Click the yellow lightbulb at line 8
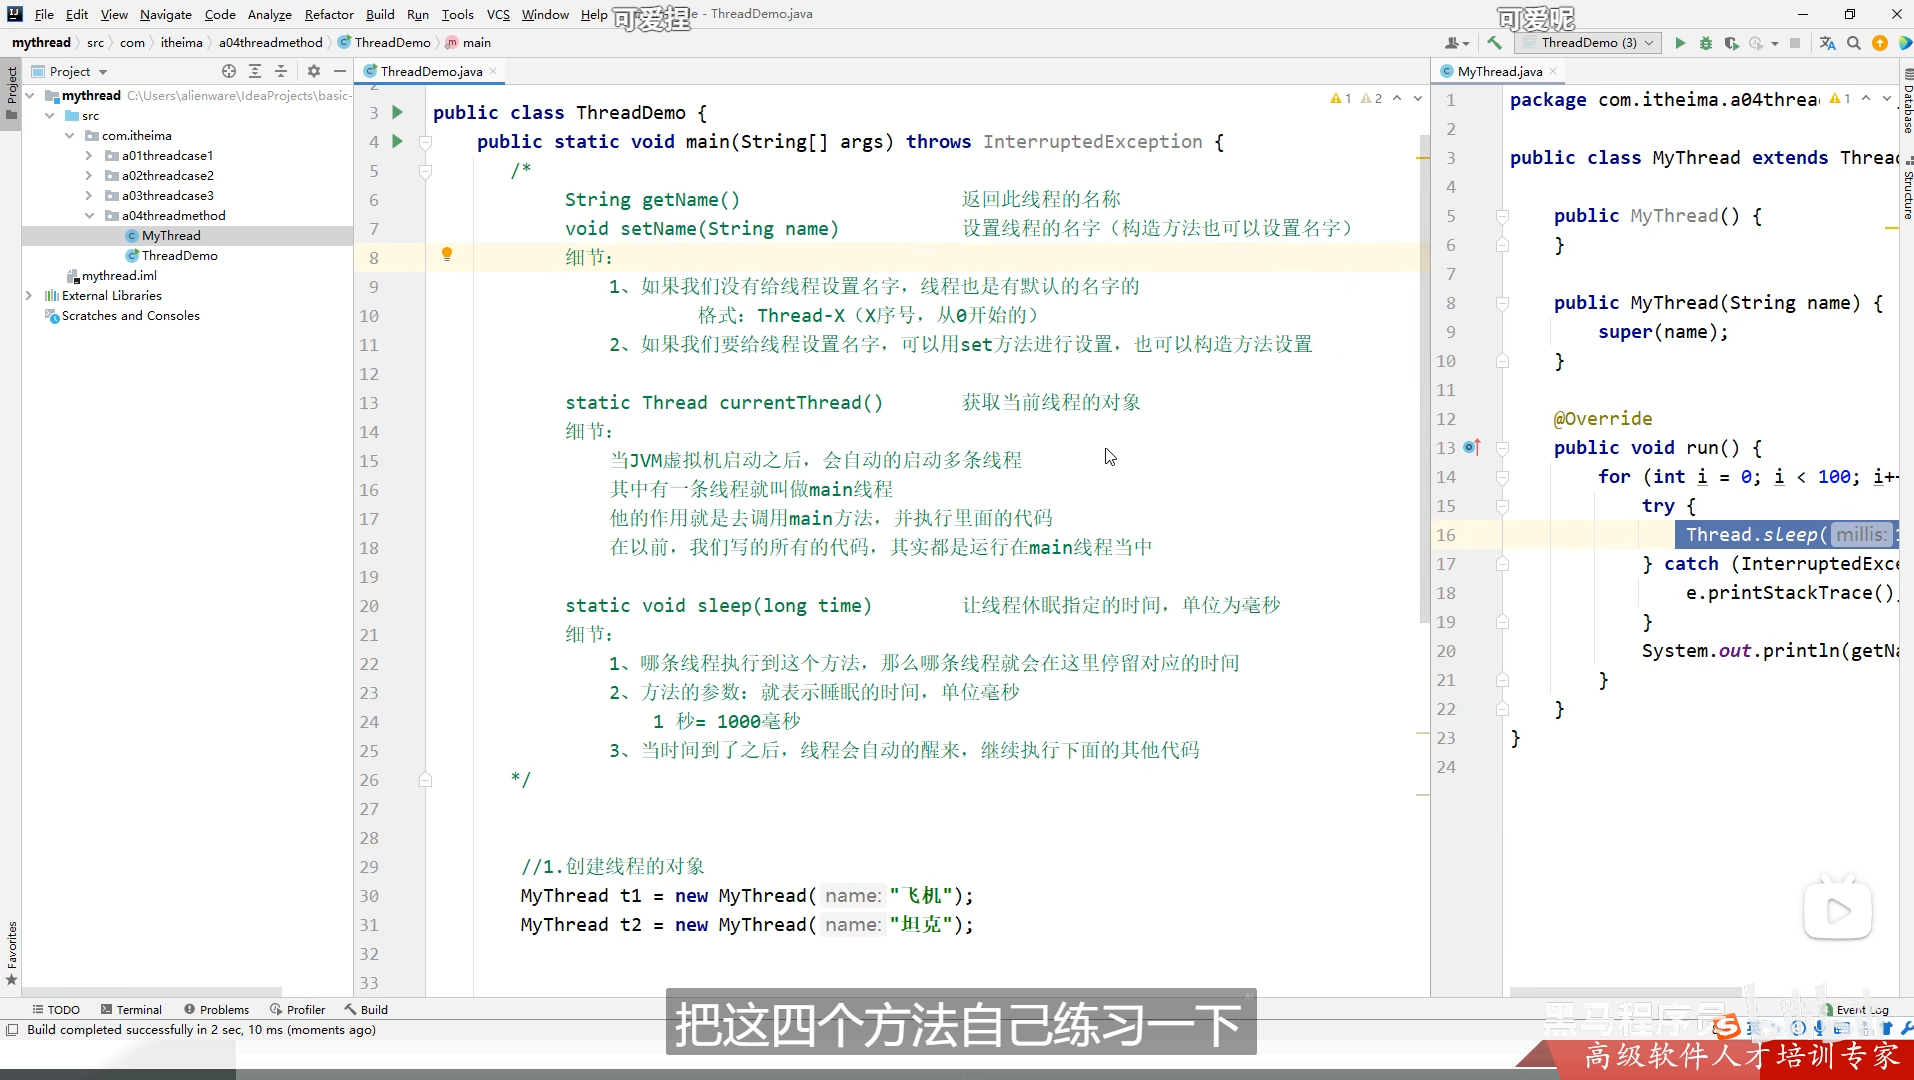Screen dimensions: 1914x1080 (447, 255)
